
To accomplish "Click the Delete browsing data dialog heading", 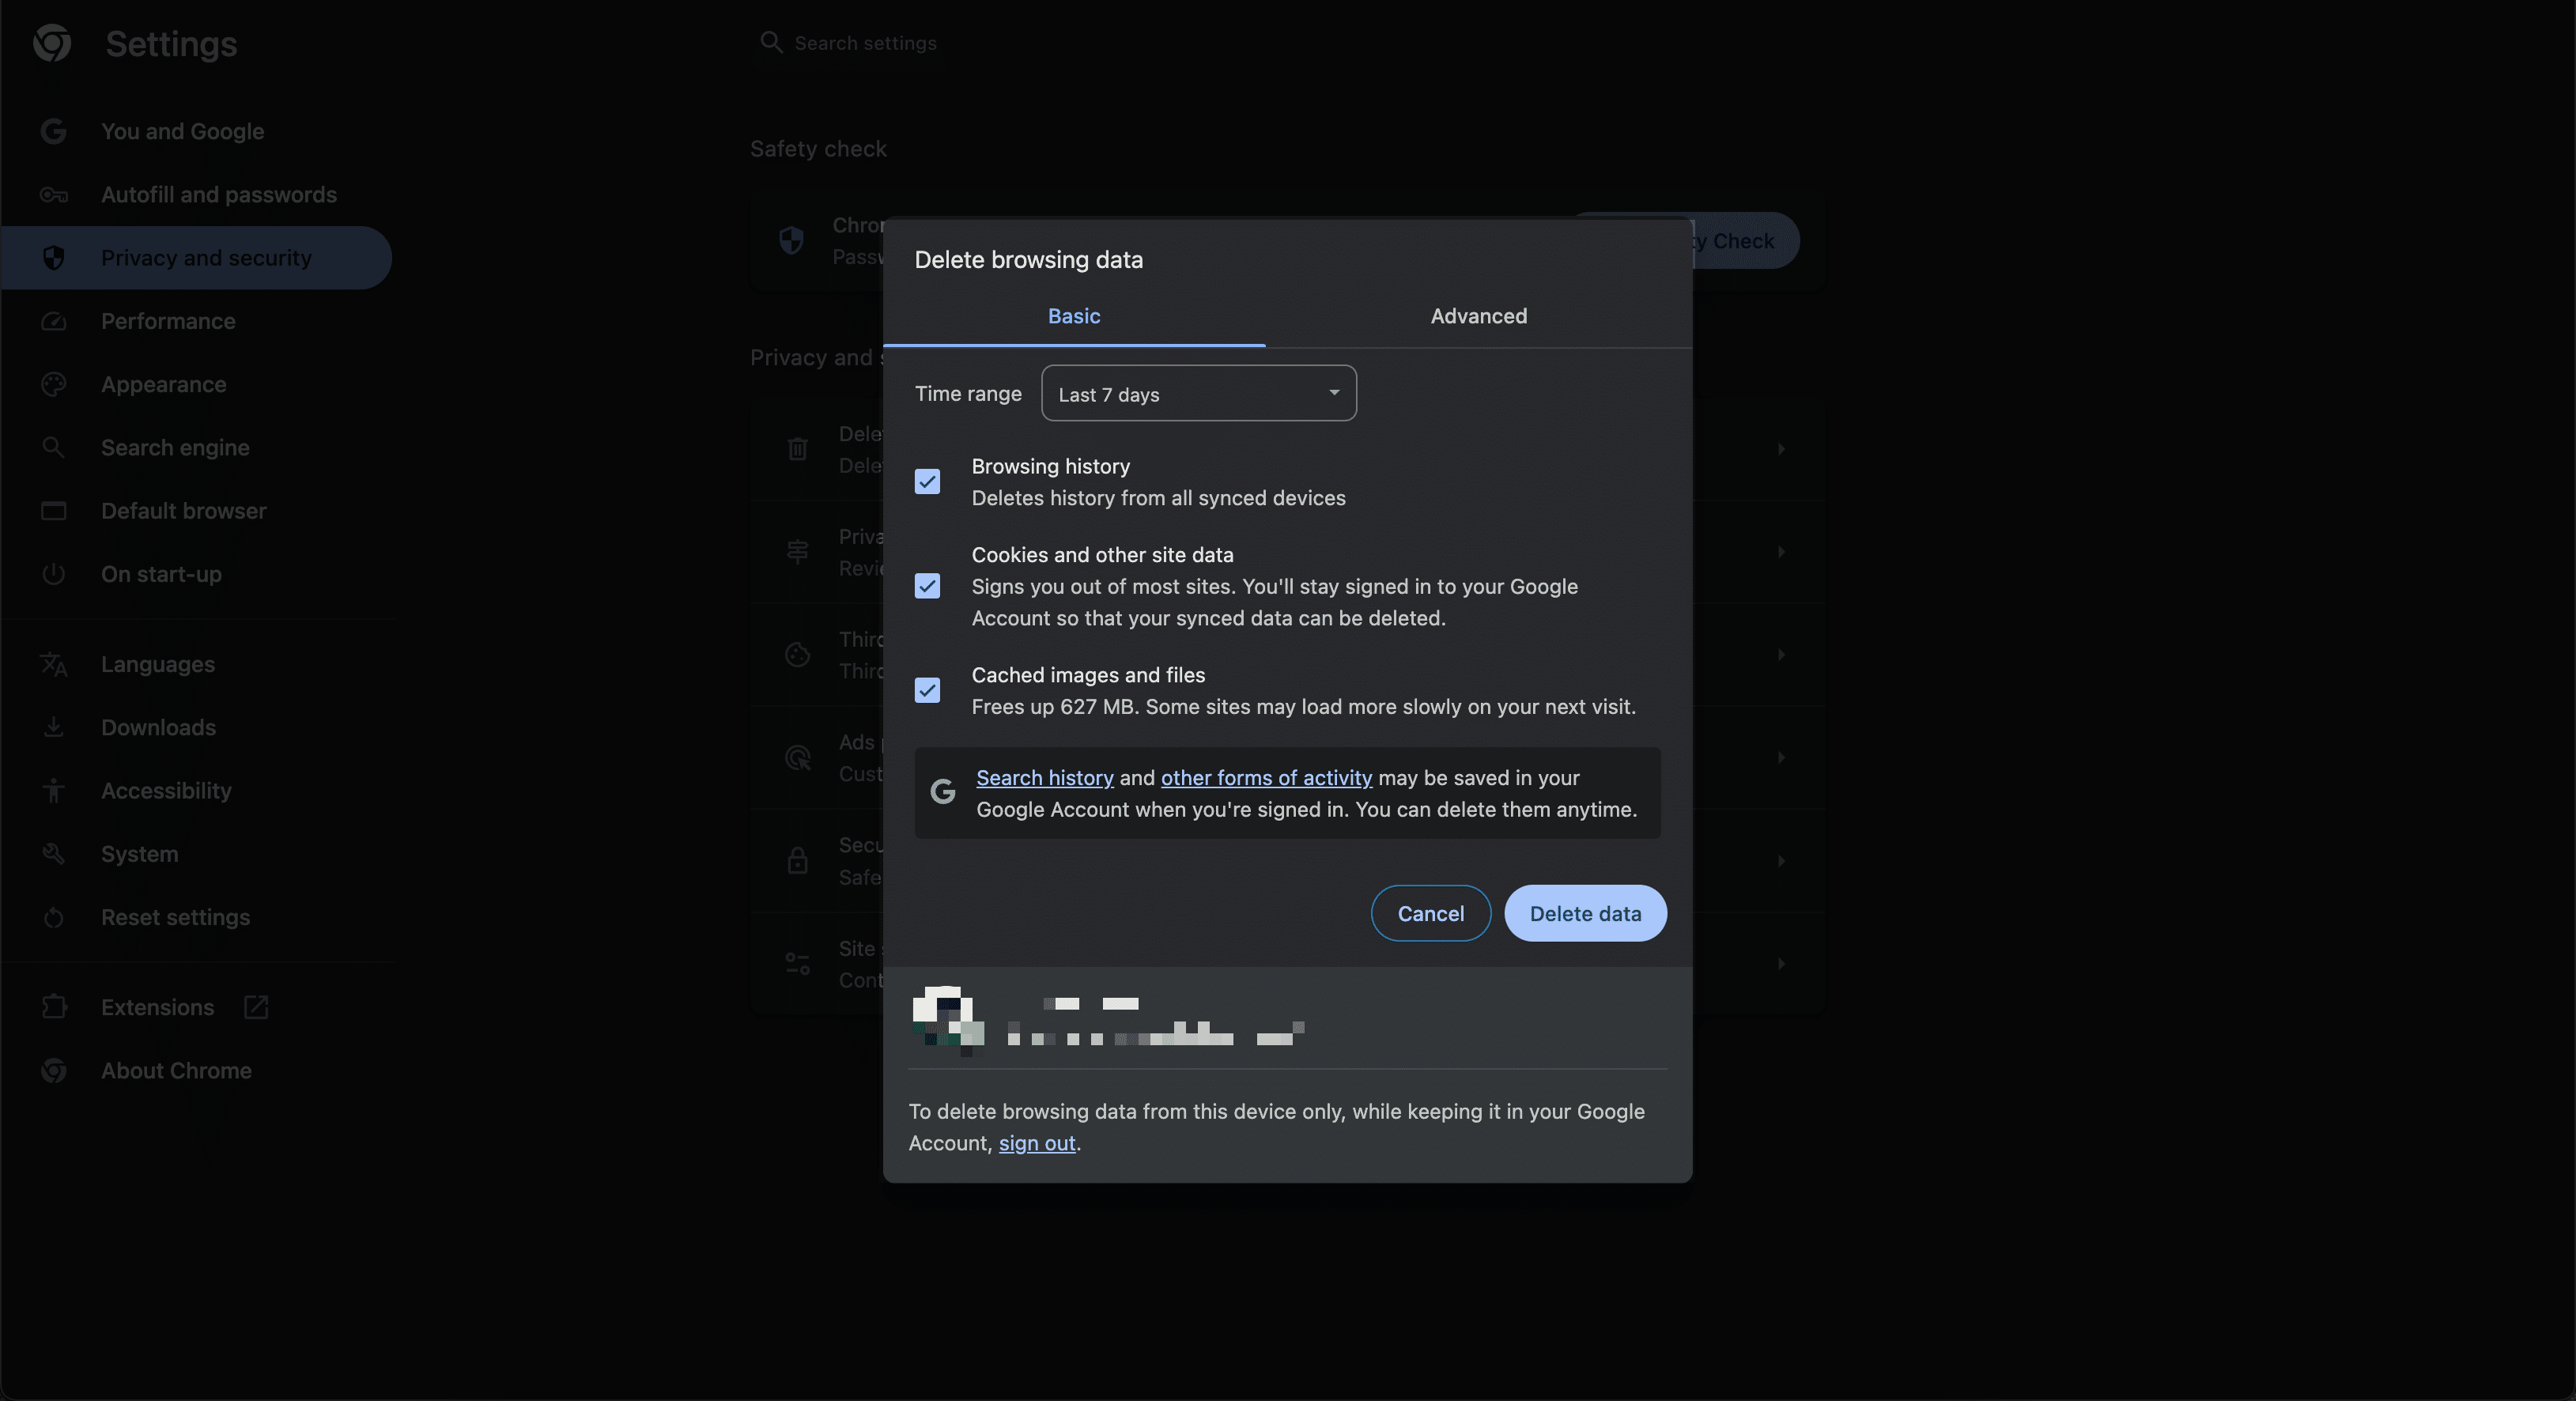I will 1028,259.
